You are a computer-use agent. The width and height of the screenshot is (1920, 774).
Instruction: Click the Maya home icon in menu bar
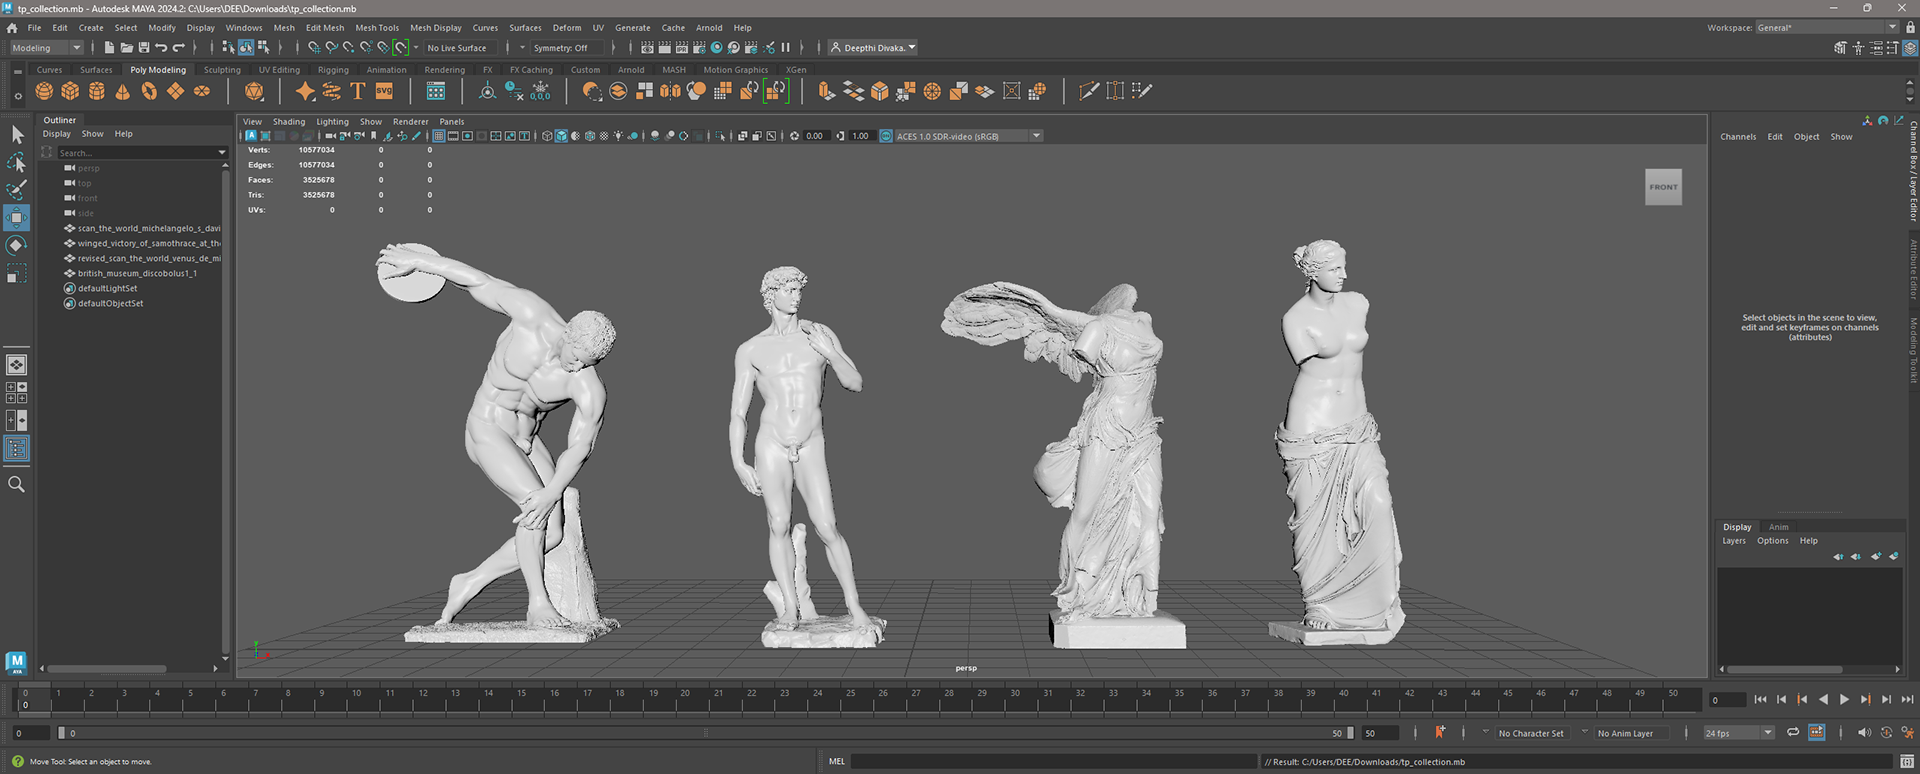[x=12, y=28]
